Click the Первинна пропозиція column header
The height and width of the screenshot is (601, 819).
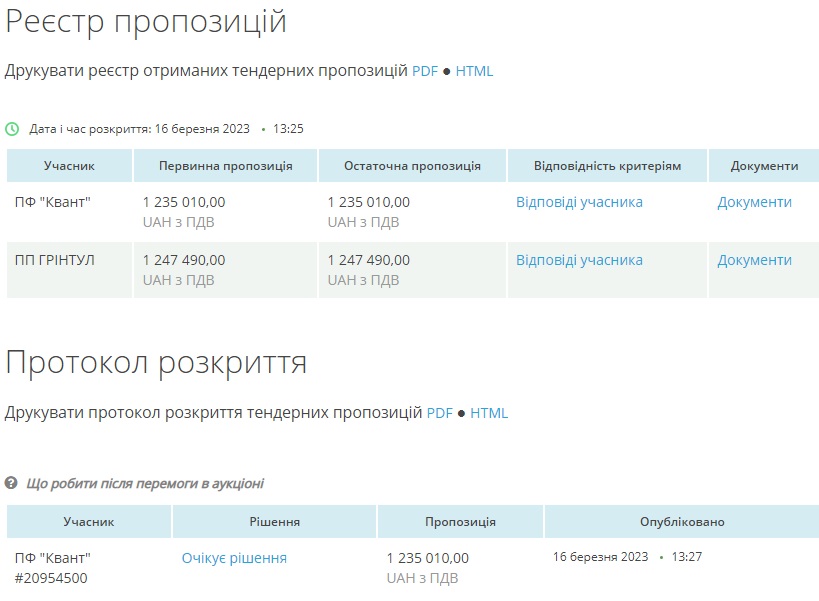point(226,166)
